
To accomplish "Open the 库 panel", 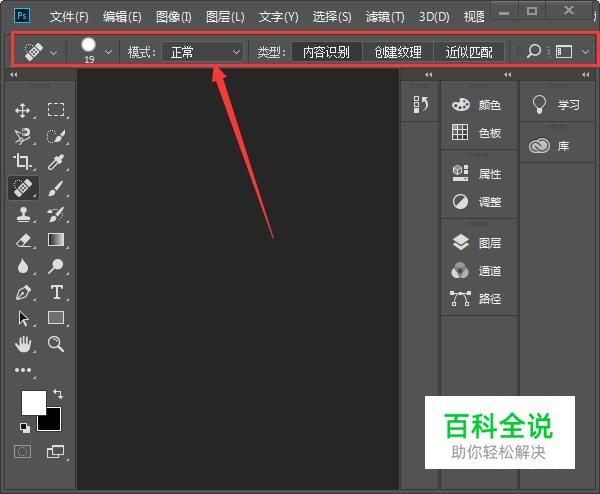I will [x=549, y=146].
